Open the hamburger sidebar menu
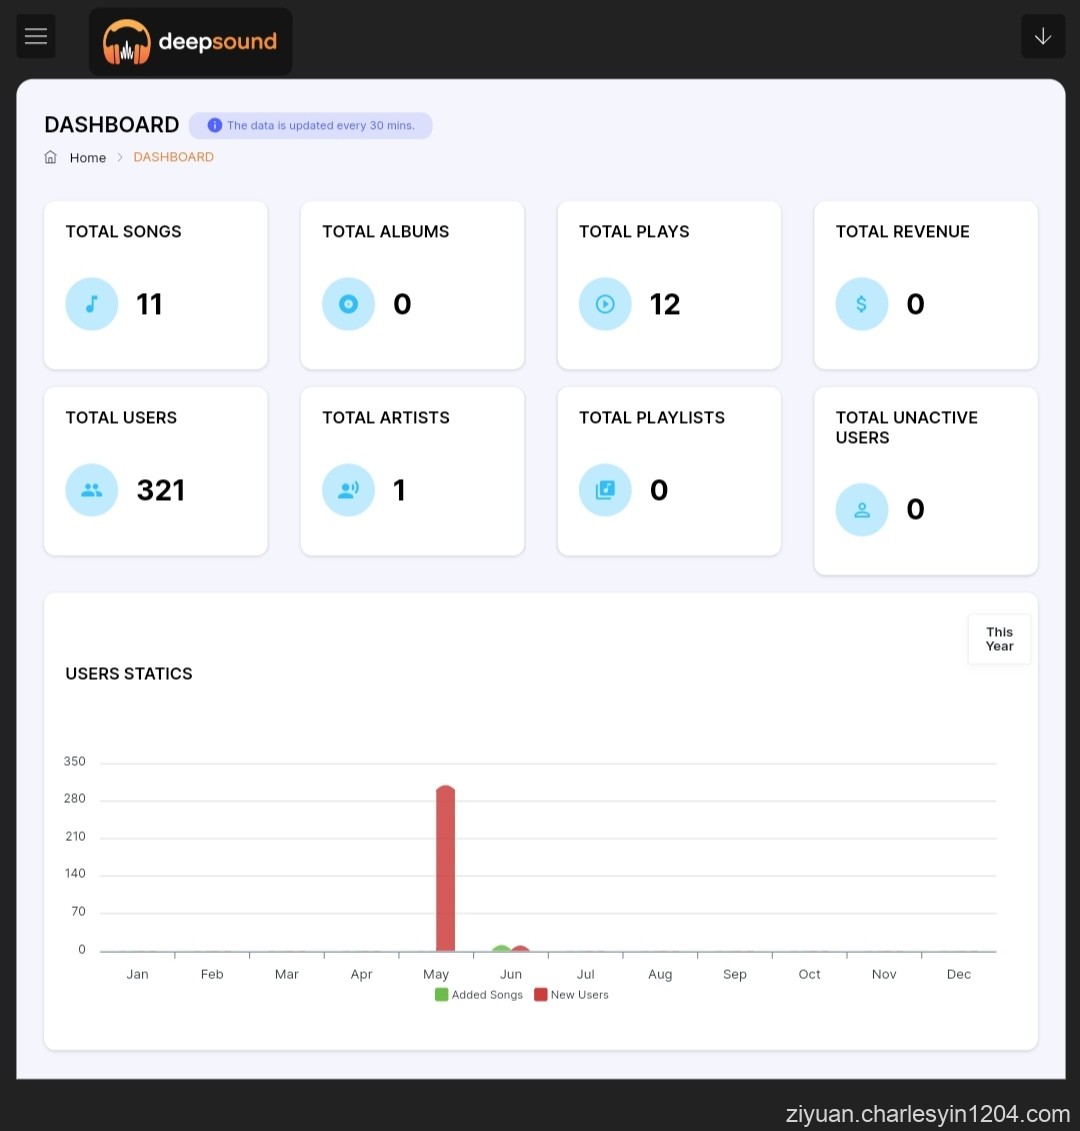 36,37
